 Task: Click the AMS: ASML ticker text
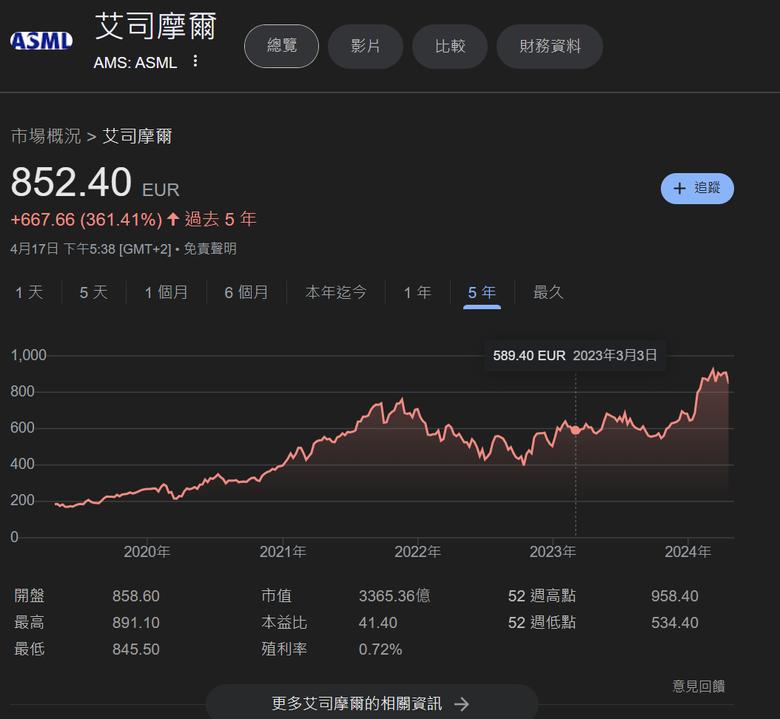pyautogui.click(x=135, y=63)
